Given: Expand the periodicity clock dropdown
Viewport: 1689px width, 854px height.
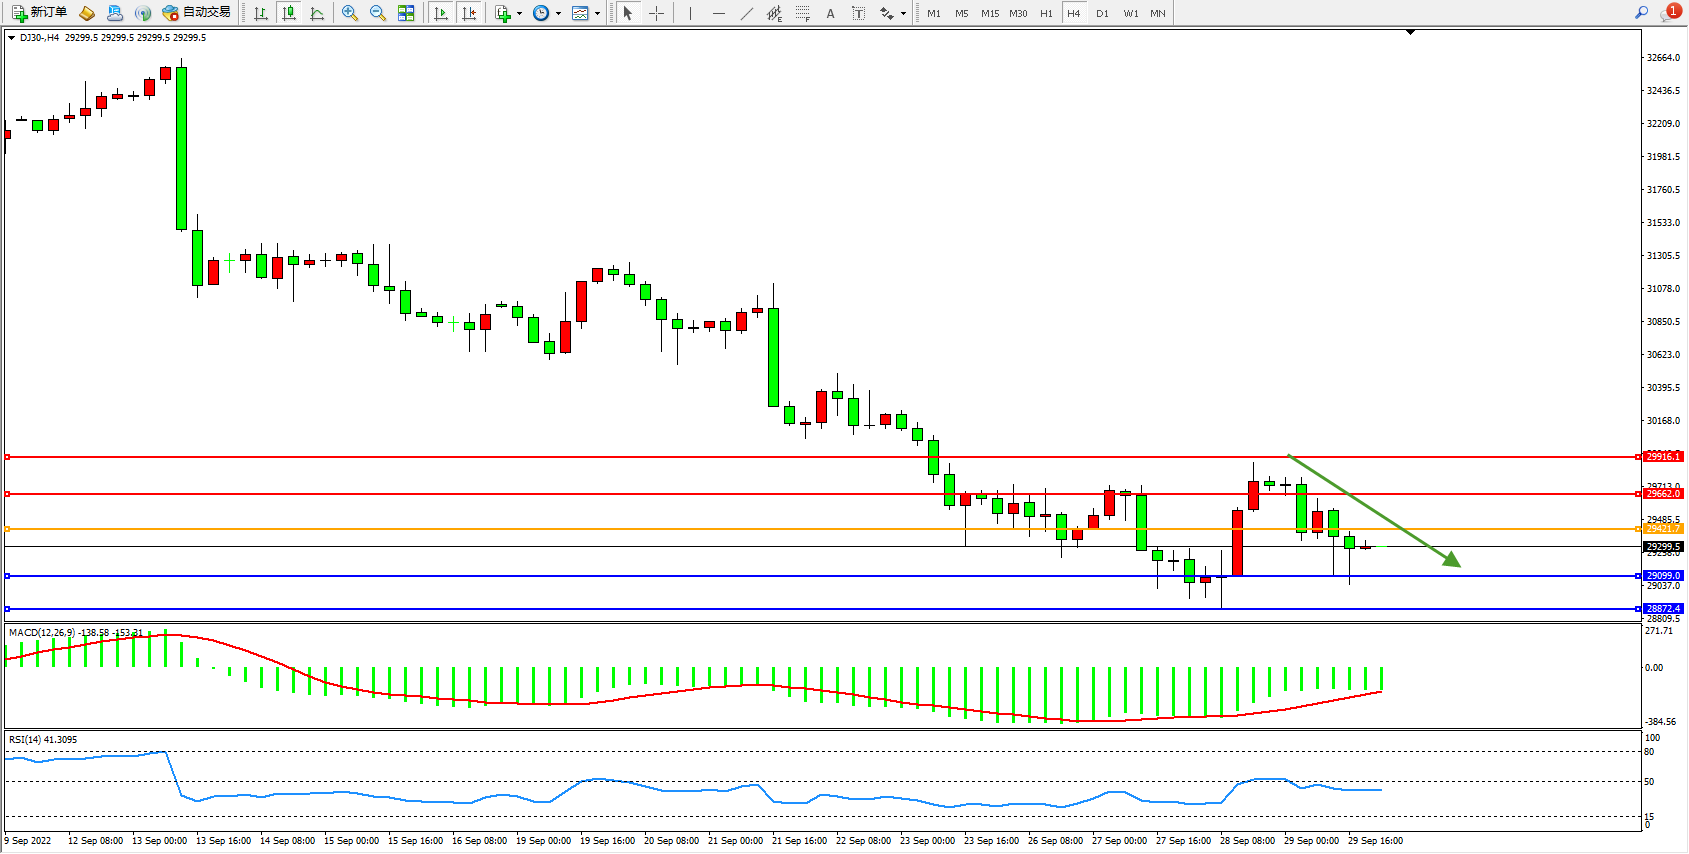Looking at the screenshot, I should pyautogui.click(x=558, y=14).
